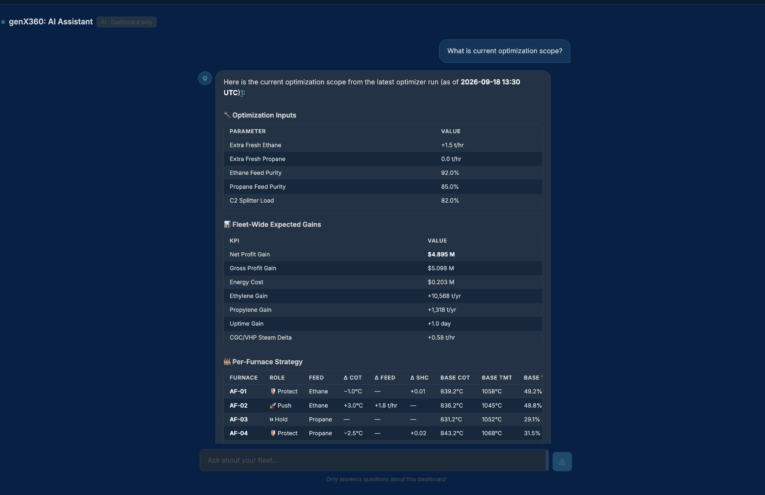Screen dimensions: 765x495
Task: Click the ROLE column header
Action: click(277, 378)
